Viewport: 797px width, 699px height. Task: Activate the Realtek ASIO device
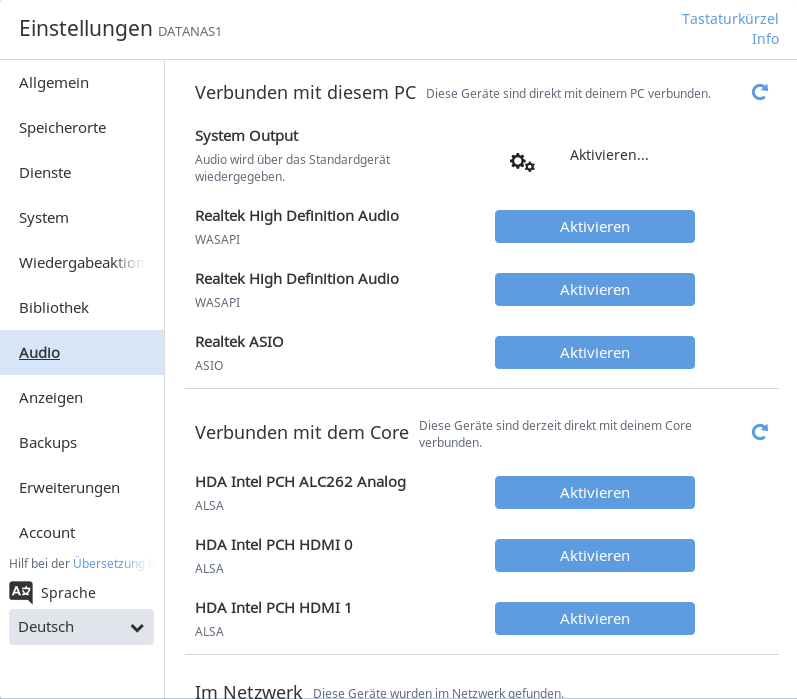595,353
